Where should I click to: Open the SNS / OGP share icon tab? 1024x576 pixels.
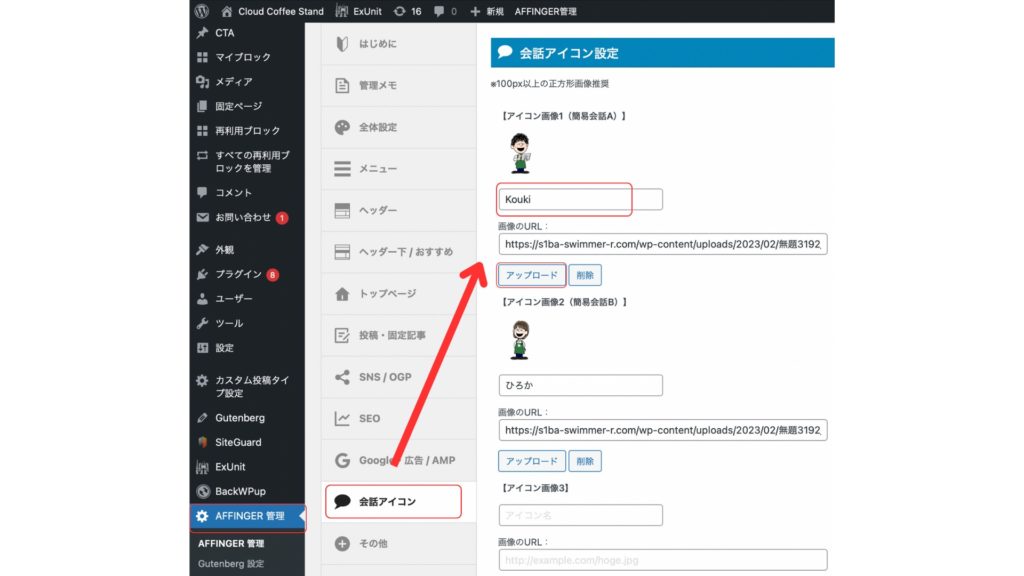click(342, 377)
